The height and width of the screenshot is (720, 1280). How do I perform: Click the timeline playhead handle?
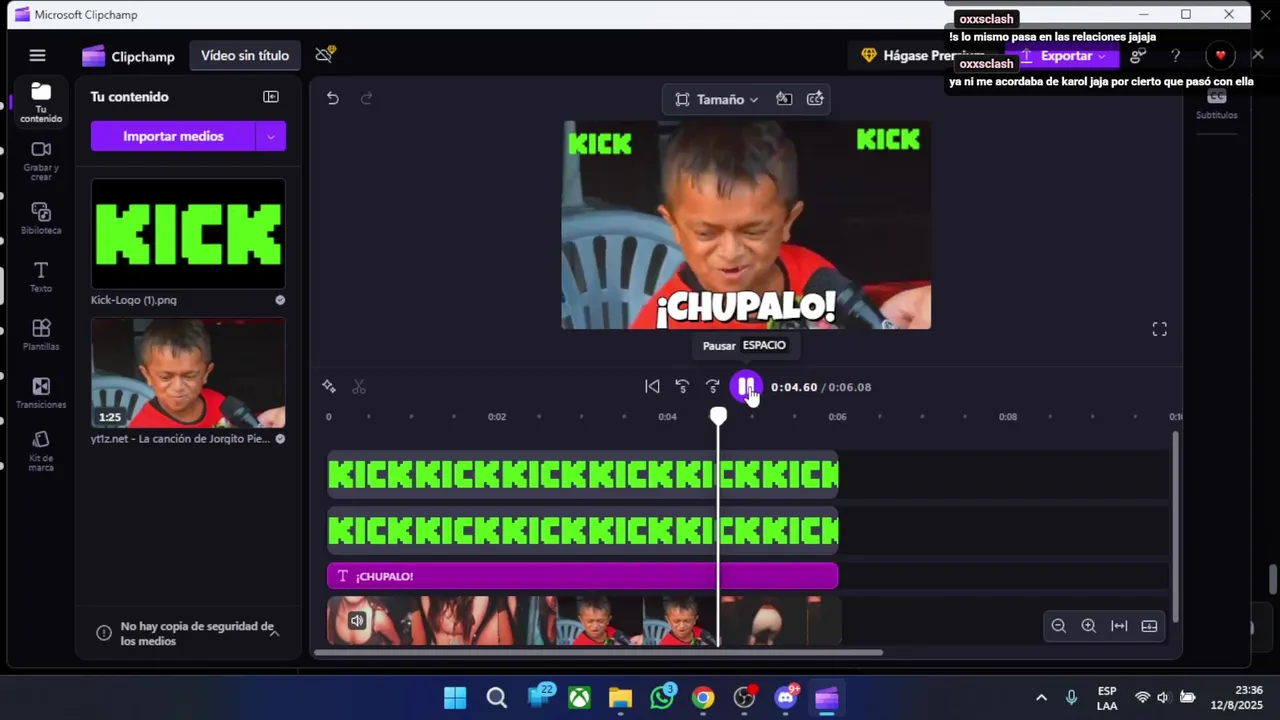pyautogui.click(x=718, y=415)
